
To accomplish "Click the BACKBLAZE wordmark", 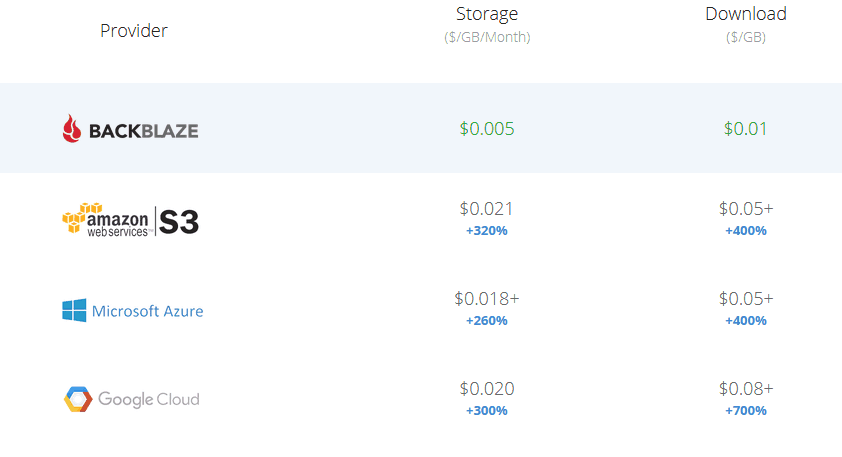I will point(143,131).
